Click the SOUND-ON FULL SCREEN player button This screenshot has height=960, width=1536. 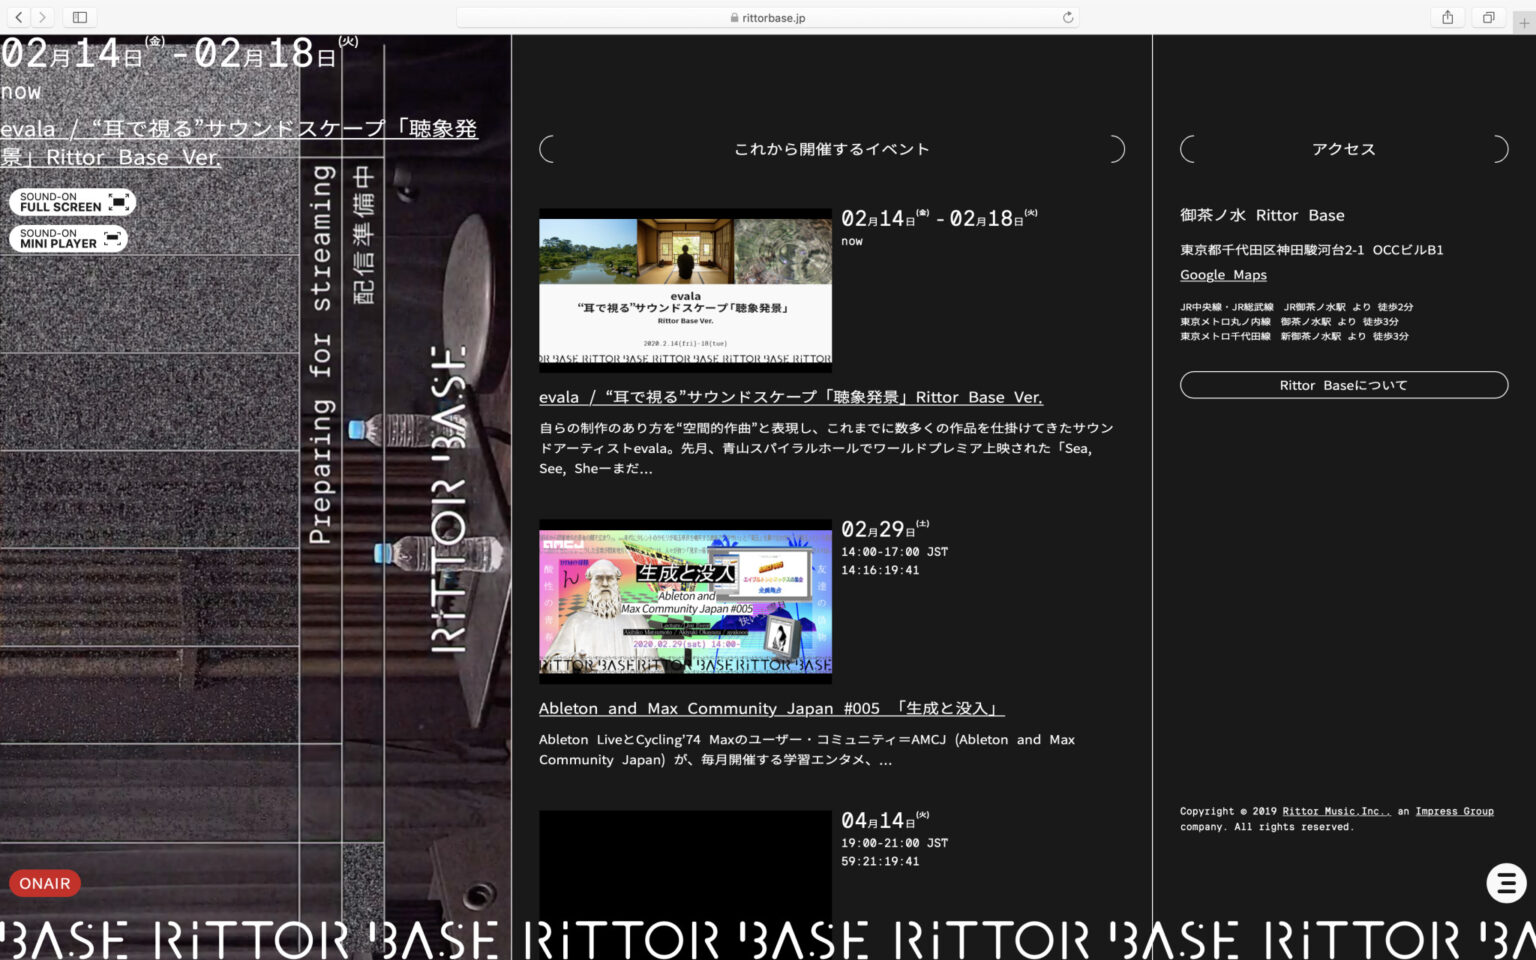coord(71,201)
